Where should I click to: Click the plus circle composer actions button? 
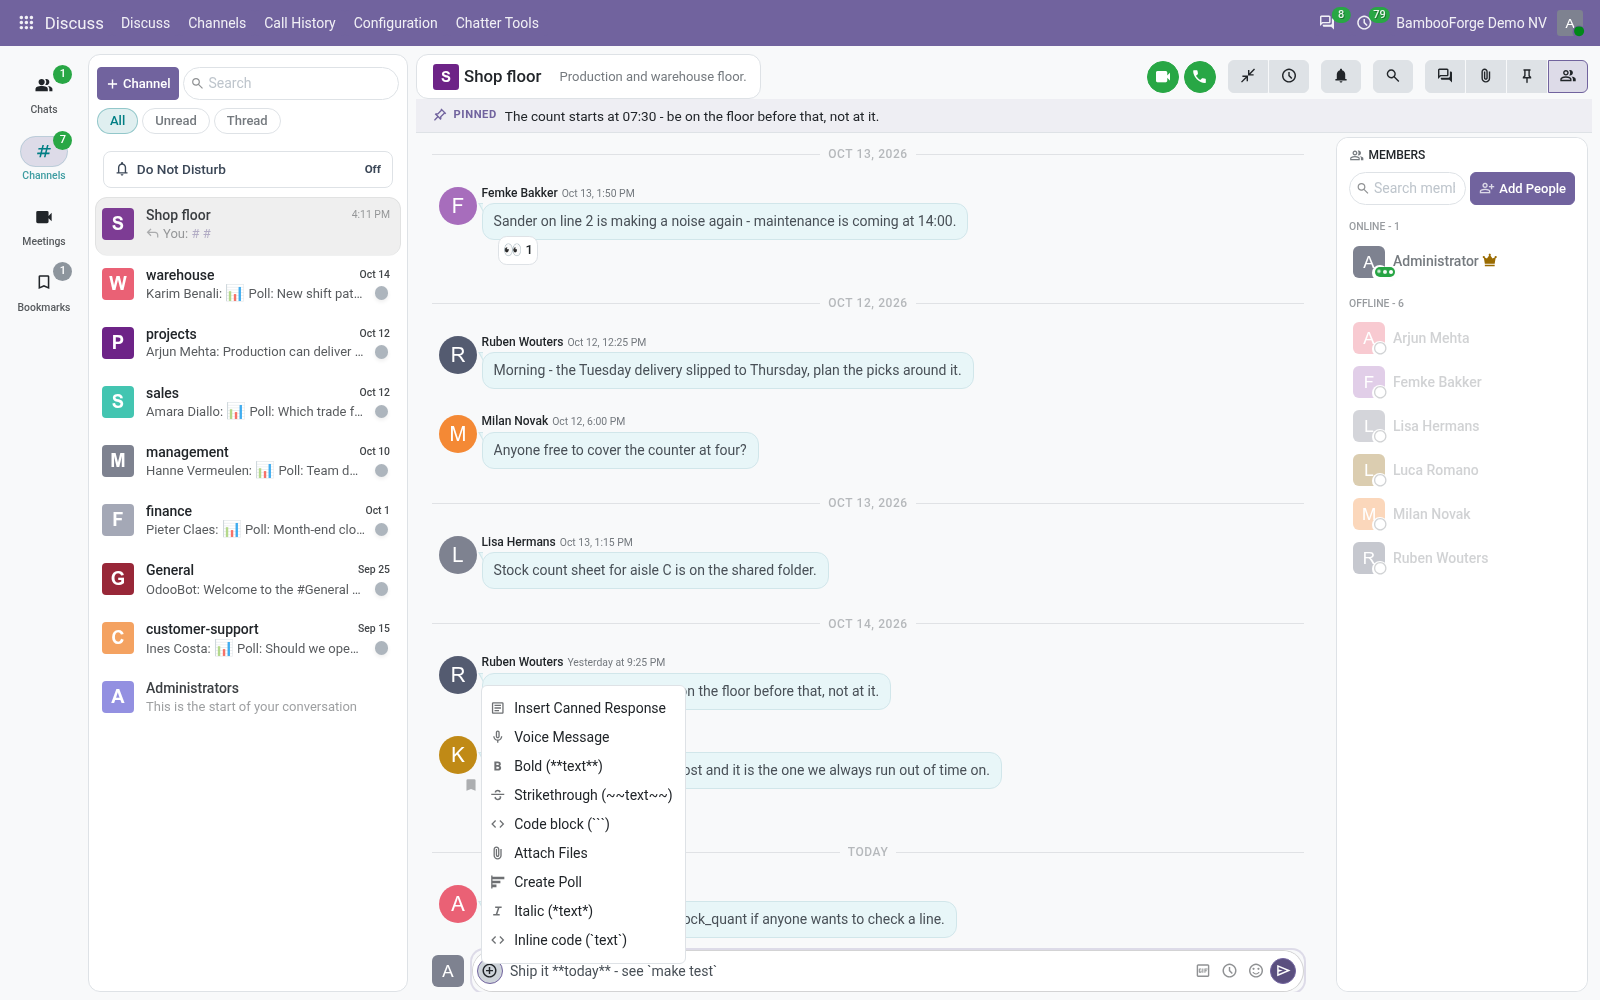(x=490, y=971)
